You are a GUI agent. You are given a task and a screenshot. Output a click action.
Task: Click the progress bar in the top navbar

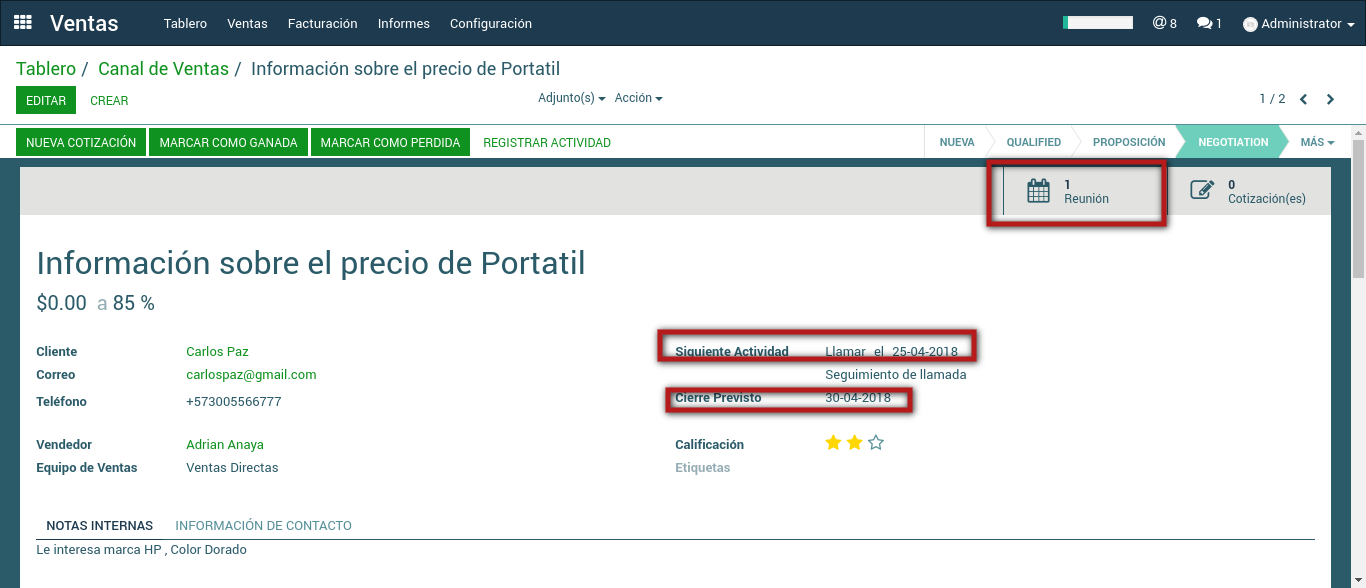tap(1097, 22)
